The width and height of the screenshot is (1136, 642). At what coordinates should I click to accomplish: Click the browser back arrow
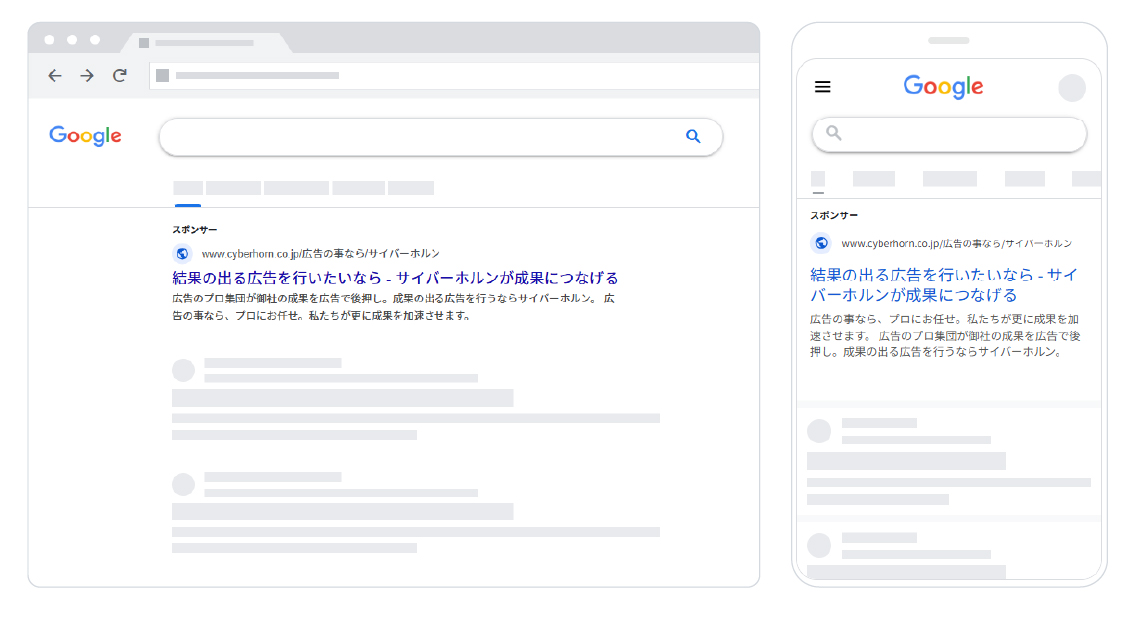pos(55,76)
